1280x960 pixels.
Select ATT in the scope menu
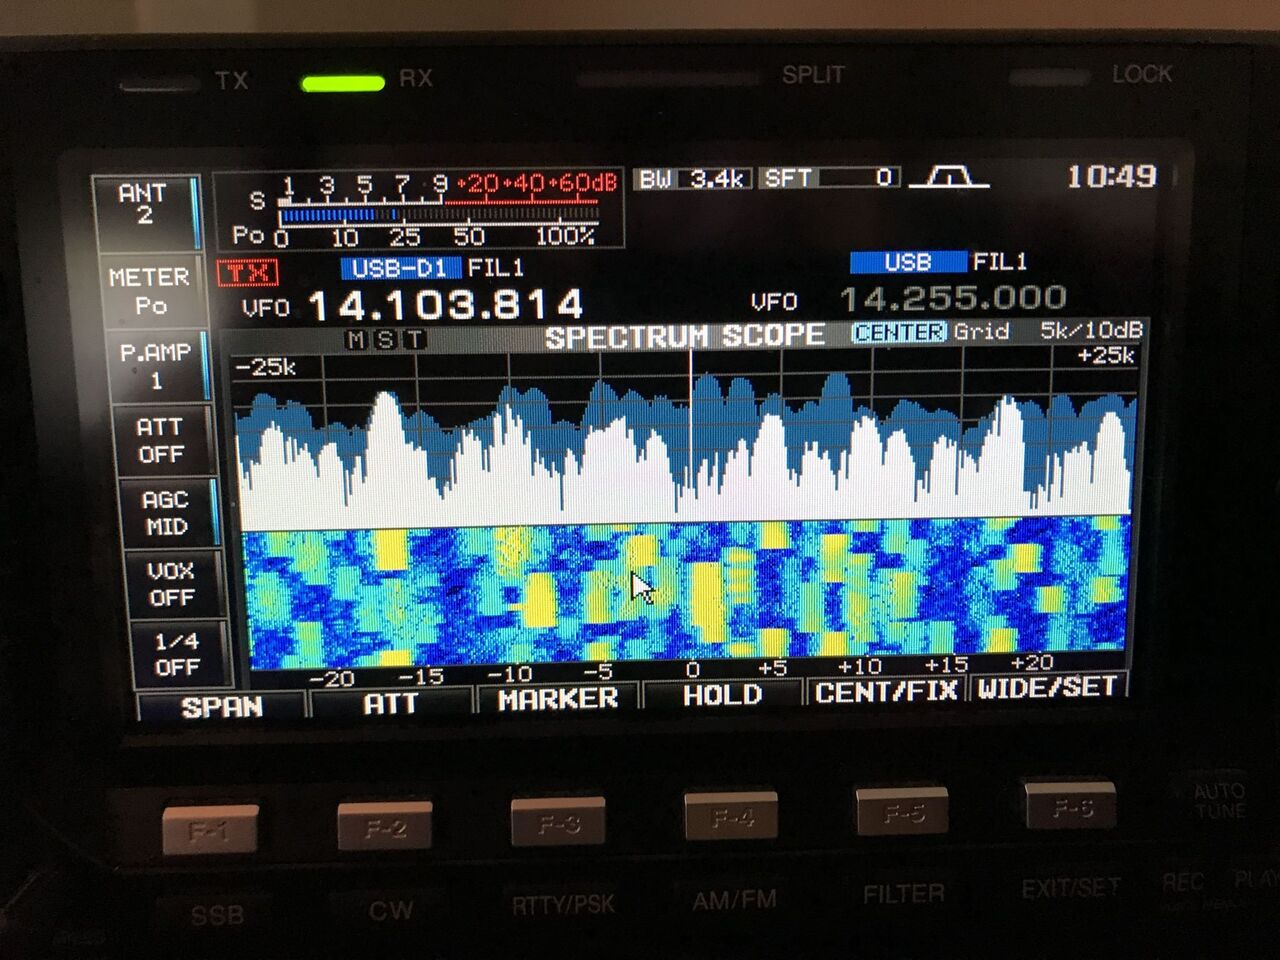(x=390, y=703)
